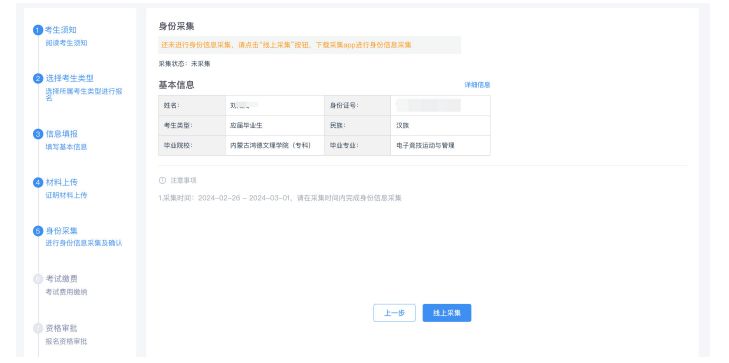This screenshot has height=363, width=729.
Task: Click the 上一步 button
Action: click(x=394, y=313)
